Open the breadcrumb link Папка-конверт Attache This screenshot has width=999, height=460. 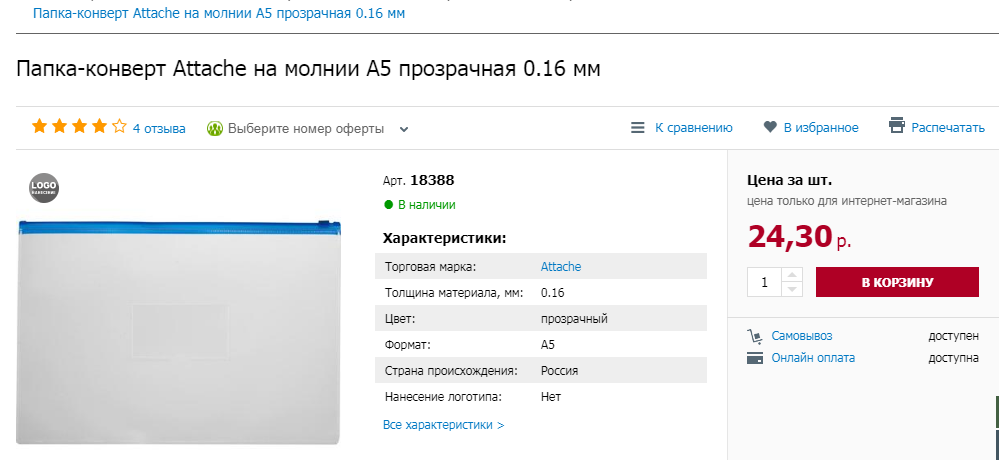pos(219,13)
